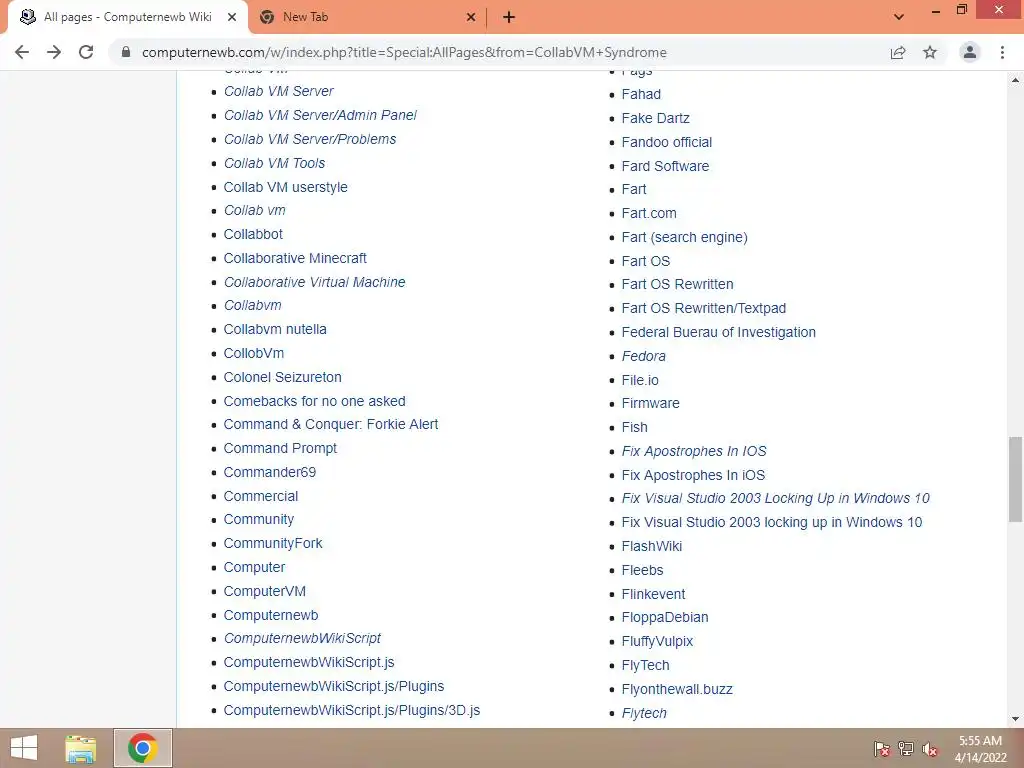Open the taskbar clock showing 5:55 AM
Screen dimensions: 1024x768
pos(980,749)
